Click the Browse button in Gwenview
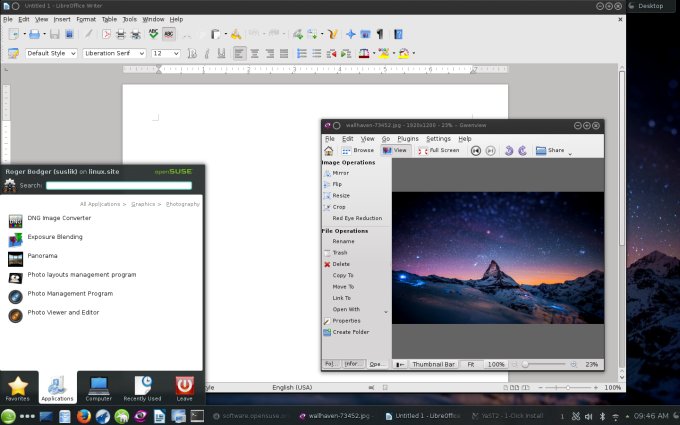 click(357, 150)
